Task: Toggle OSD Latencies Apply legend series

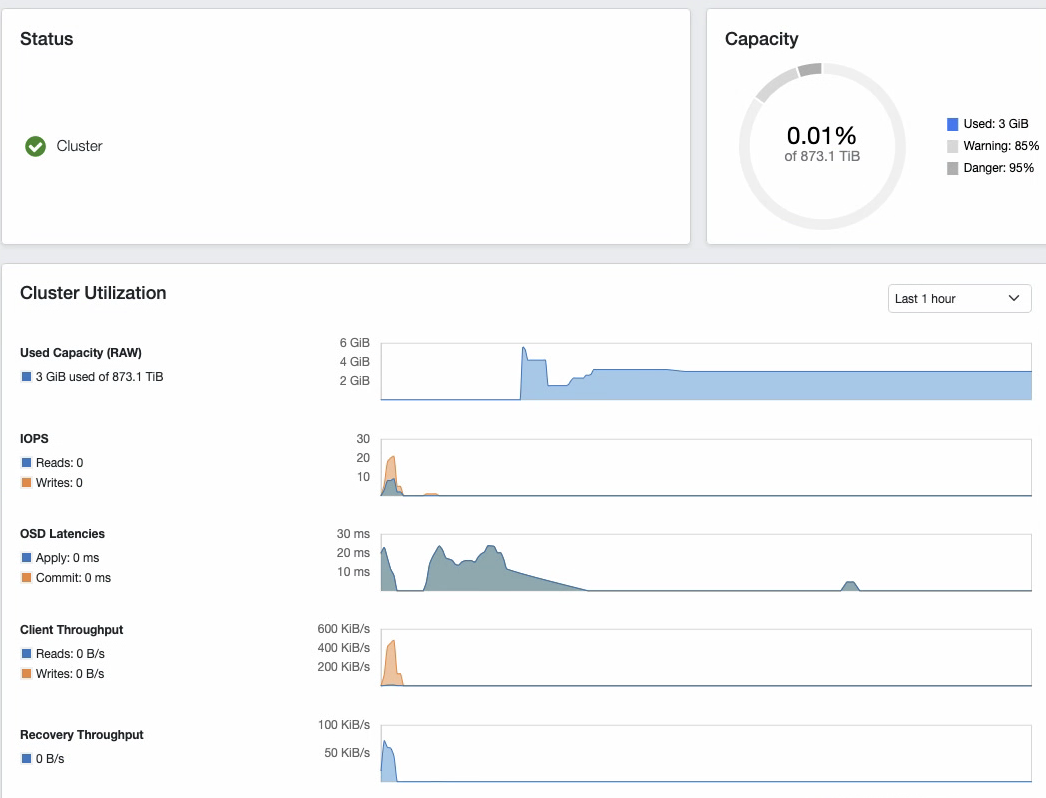Action: point(26,558)
